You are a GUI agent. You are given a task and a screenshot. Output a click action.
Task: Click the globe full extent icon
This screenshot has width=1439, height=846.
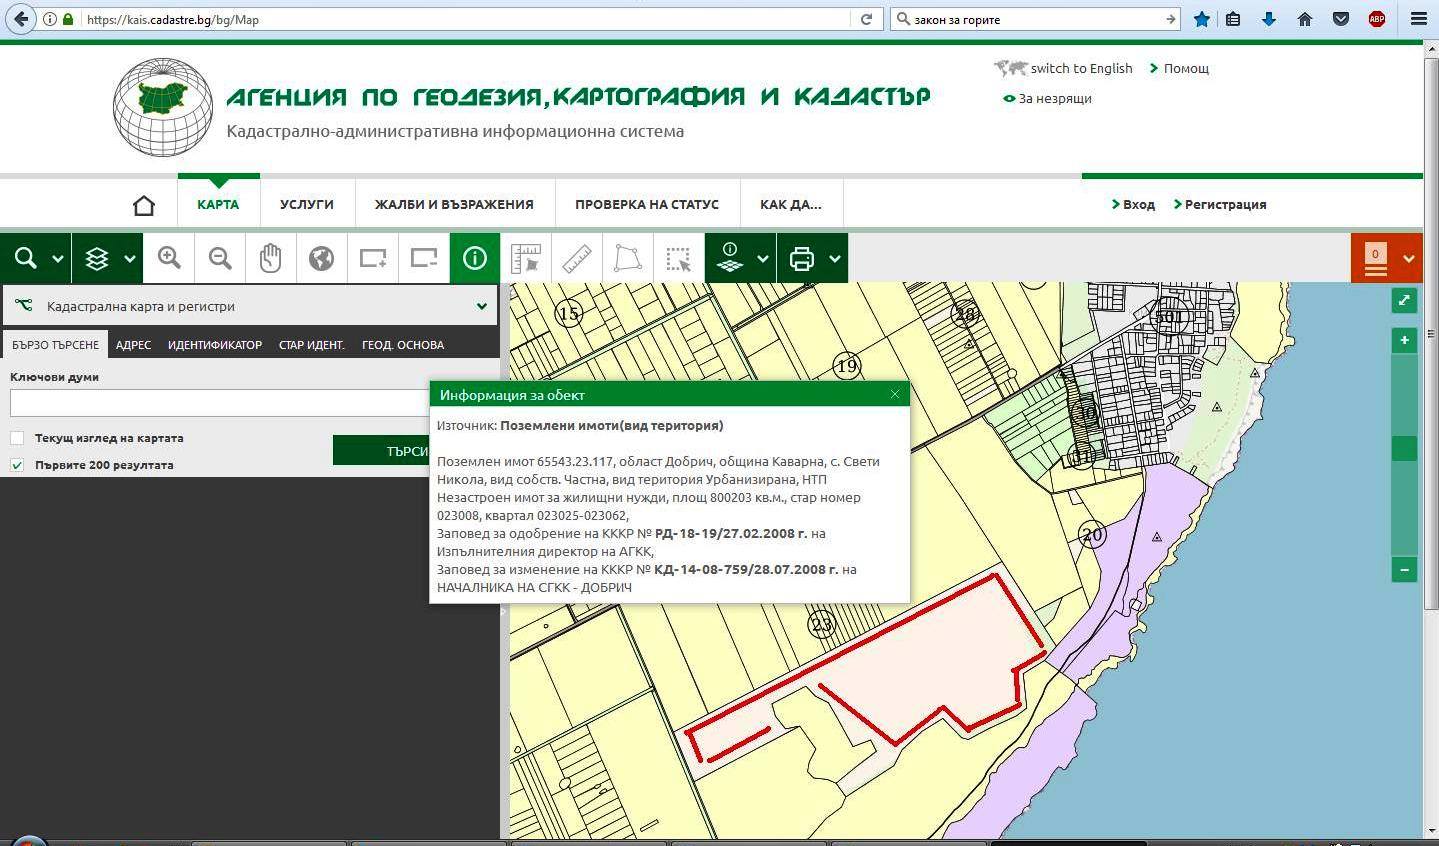click(x=321, y=258)
